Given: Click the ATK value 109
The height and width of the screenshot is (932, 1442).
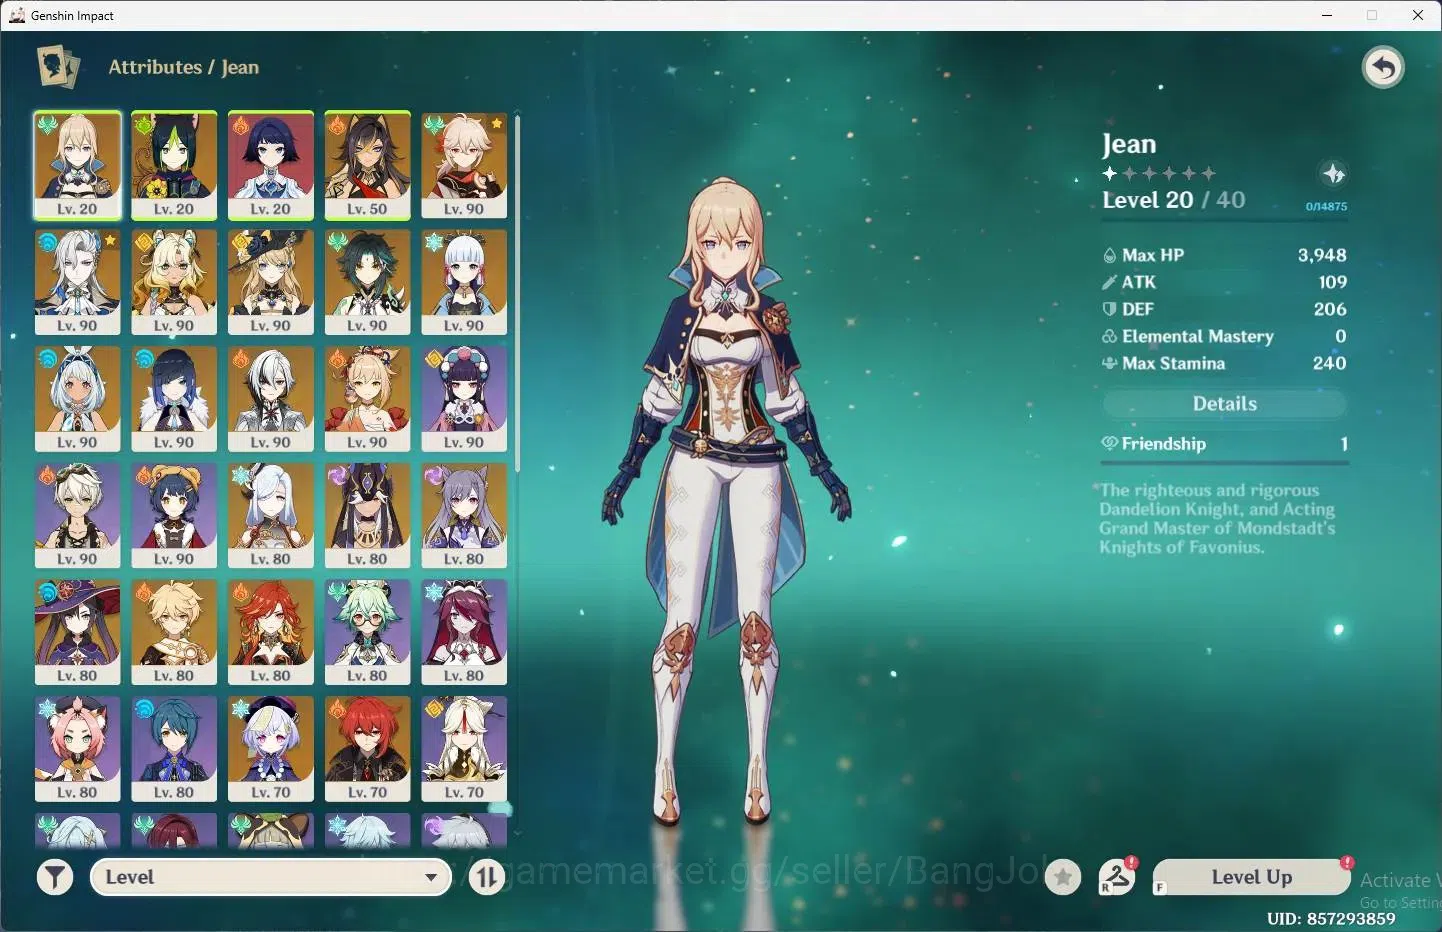Looking at the screenshot, I should (1332, 282).
